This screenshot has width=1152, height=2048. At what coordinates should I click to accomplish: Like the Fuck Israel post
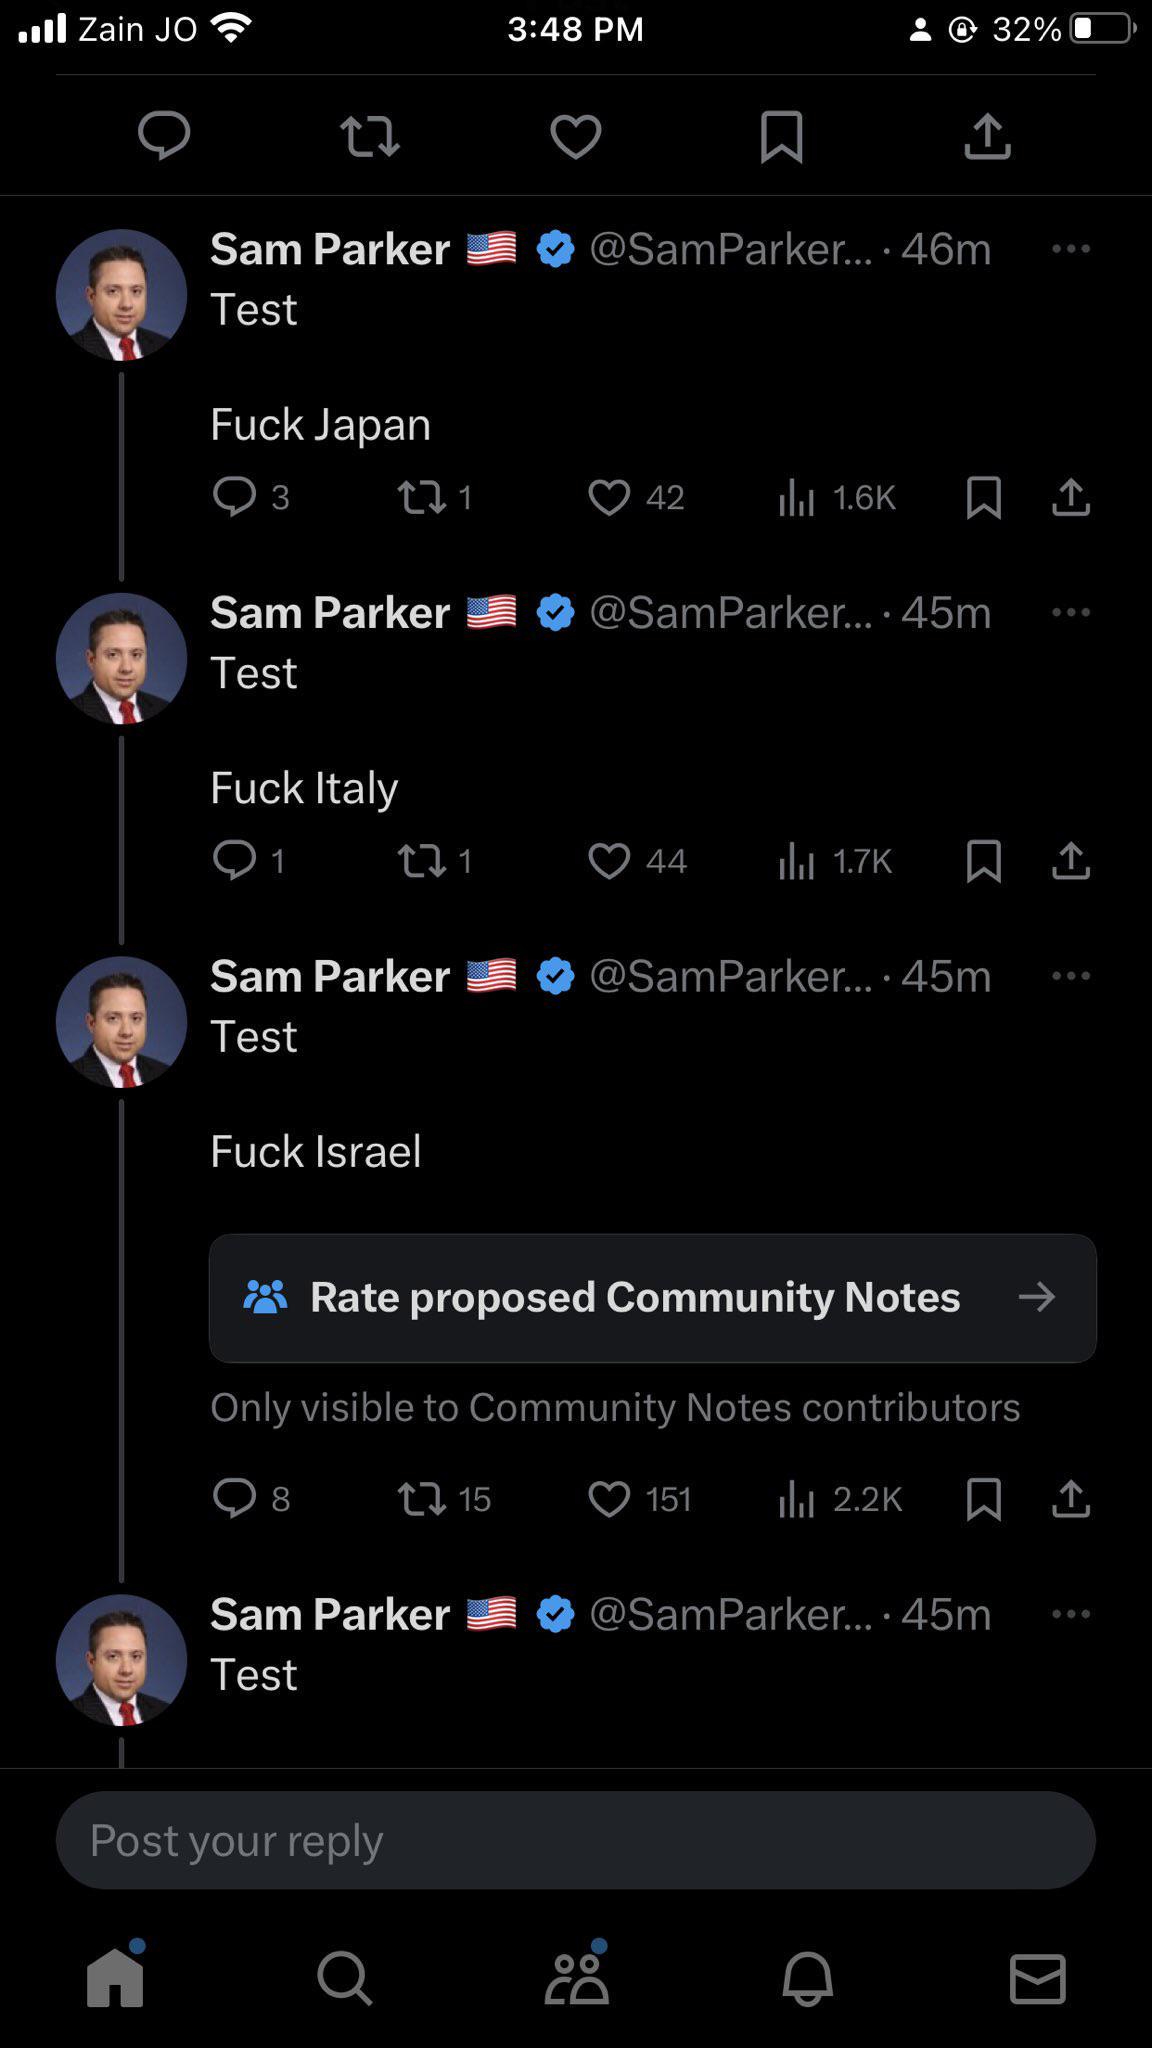[609, 1498]
